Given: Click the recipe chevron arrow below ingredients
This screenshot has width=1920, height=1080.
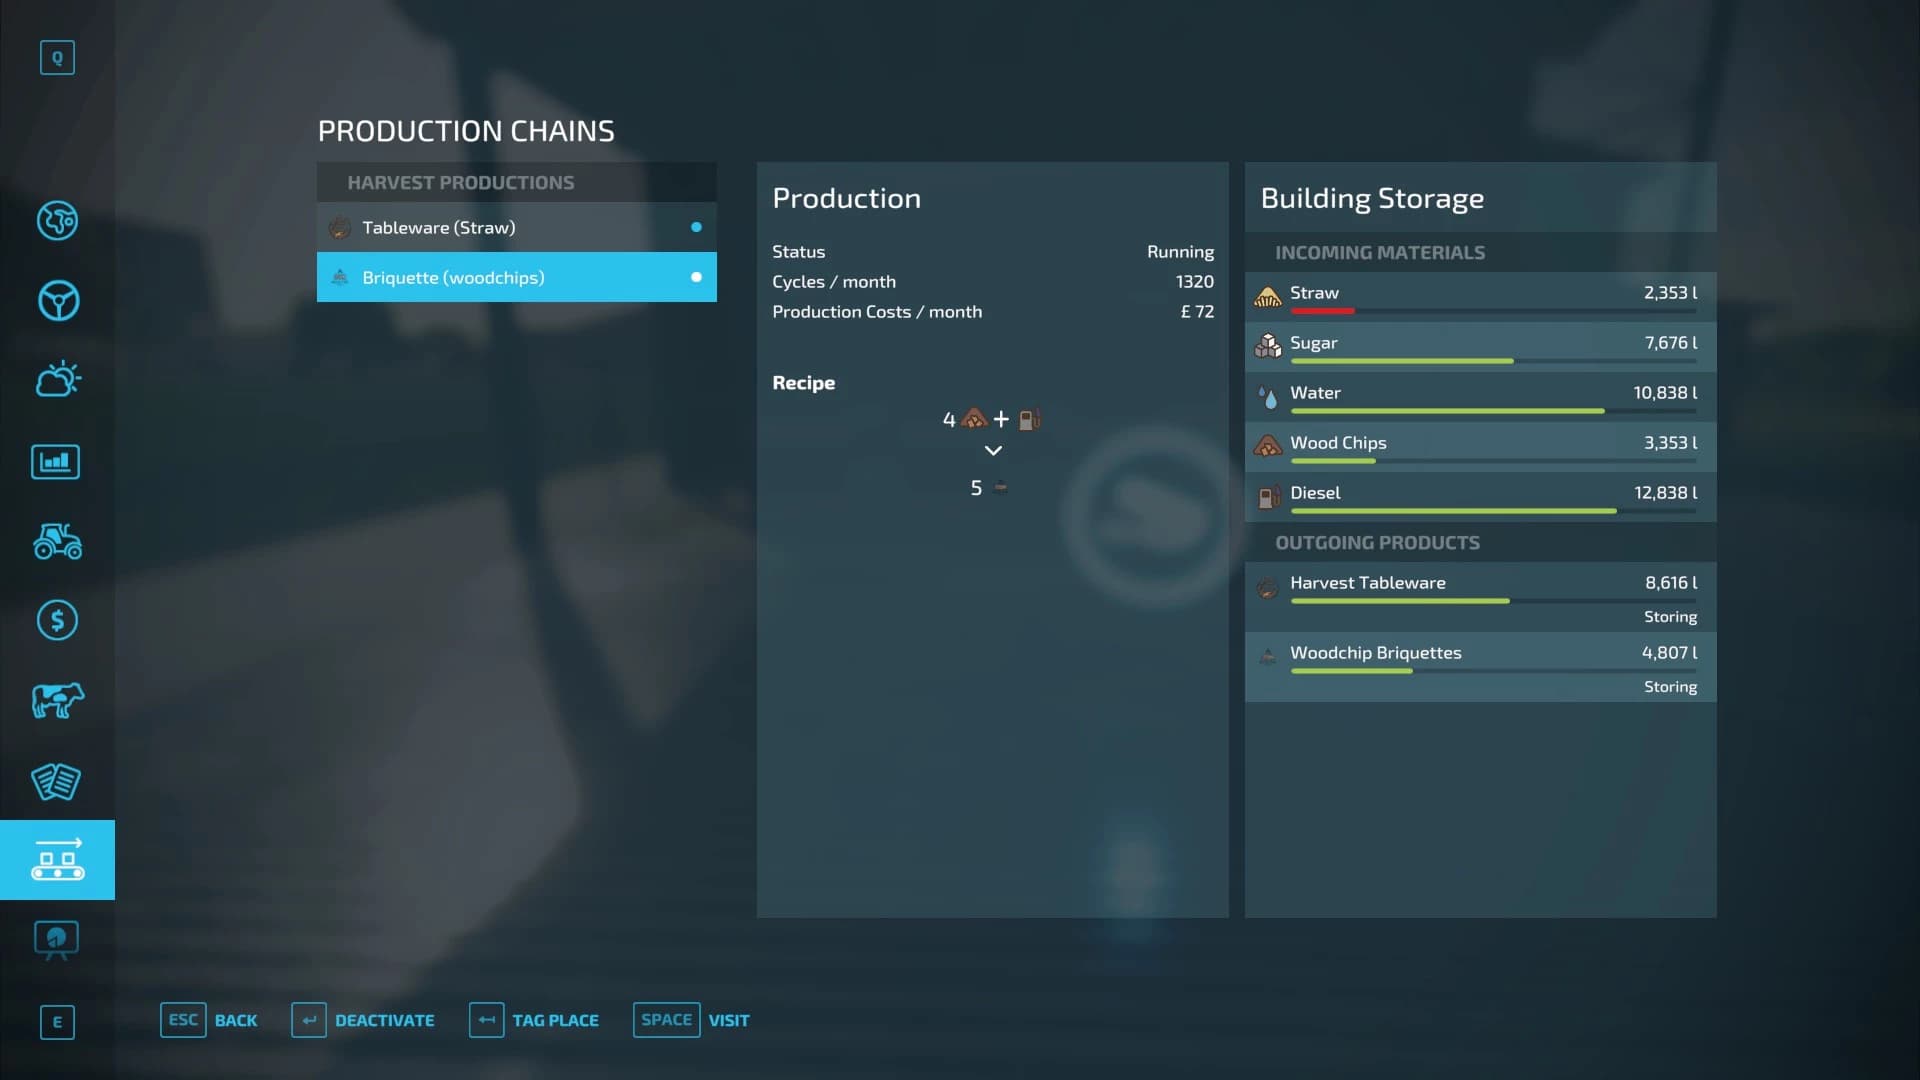Looking at the screenshot, I should (x=993, y=451).
